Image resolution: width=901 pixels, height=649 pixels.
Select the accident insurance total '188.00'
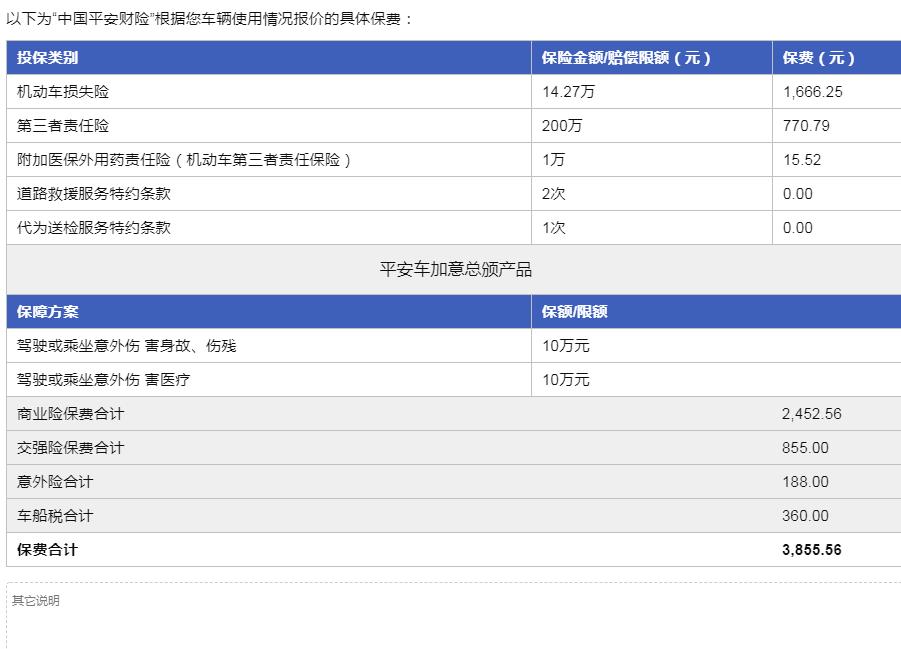pos(805,481)
